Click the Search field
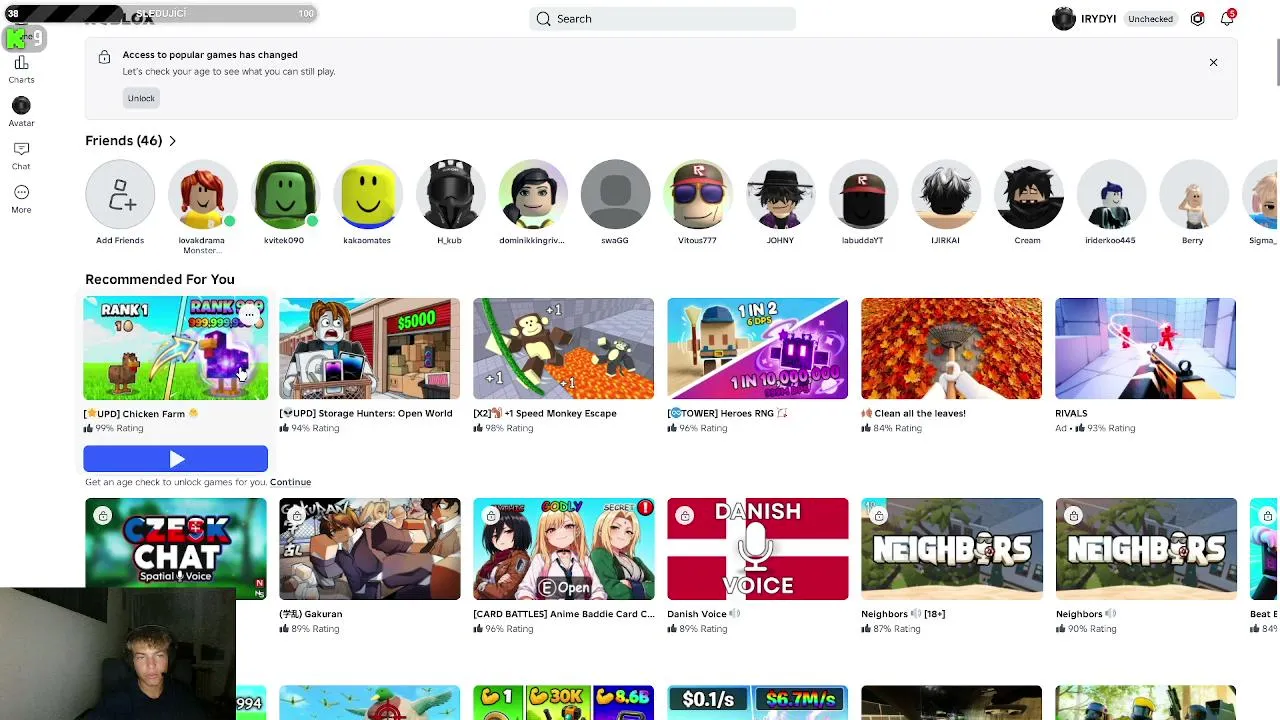Screen dimensions: 1280x720 point(662,19)
